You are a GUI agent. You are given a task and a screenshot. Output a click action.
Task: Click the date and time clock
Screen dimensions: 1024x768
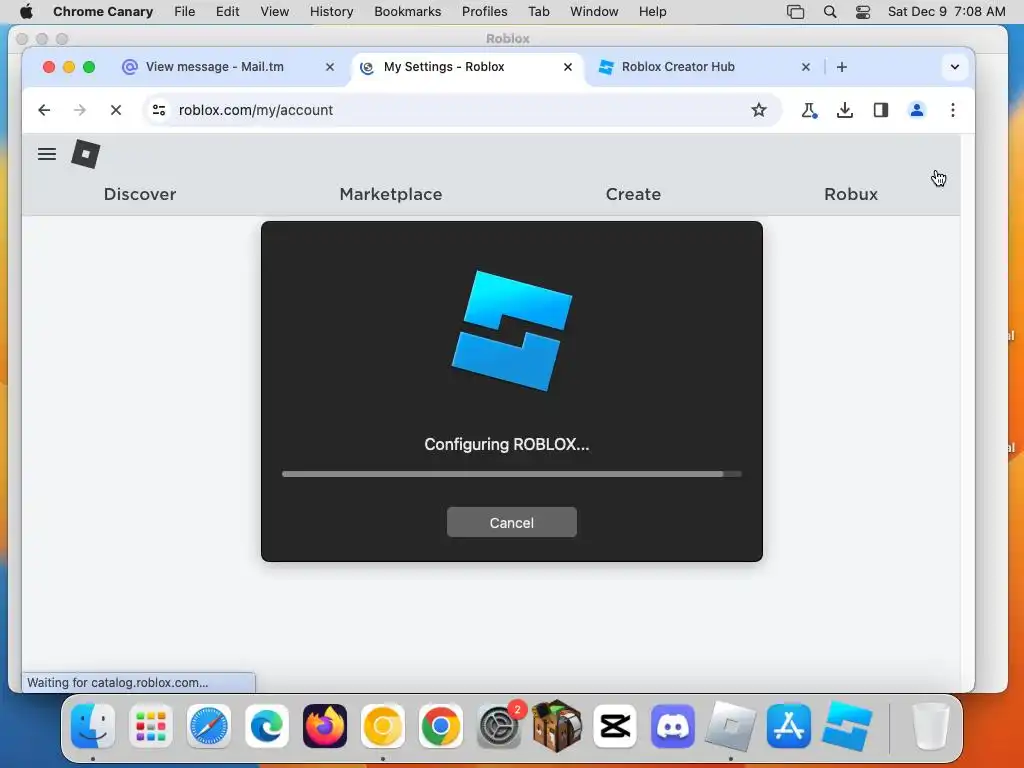click(x=946, y=12)
